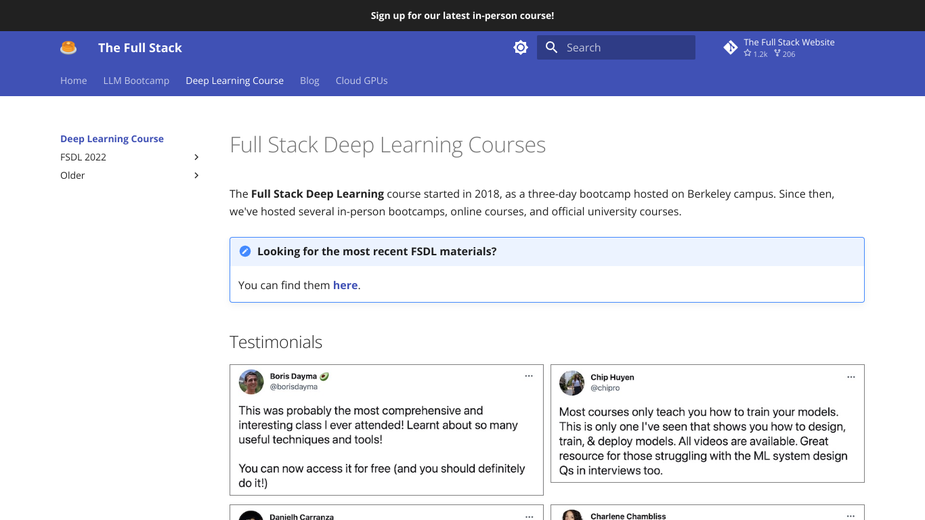
Task: Click the pencil note icon in the callout
Action: coord(245,251)
